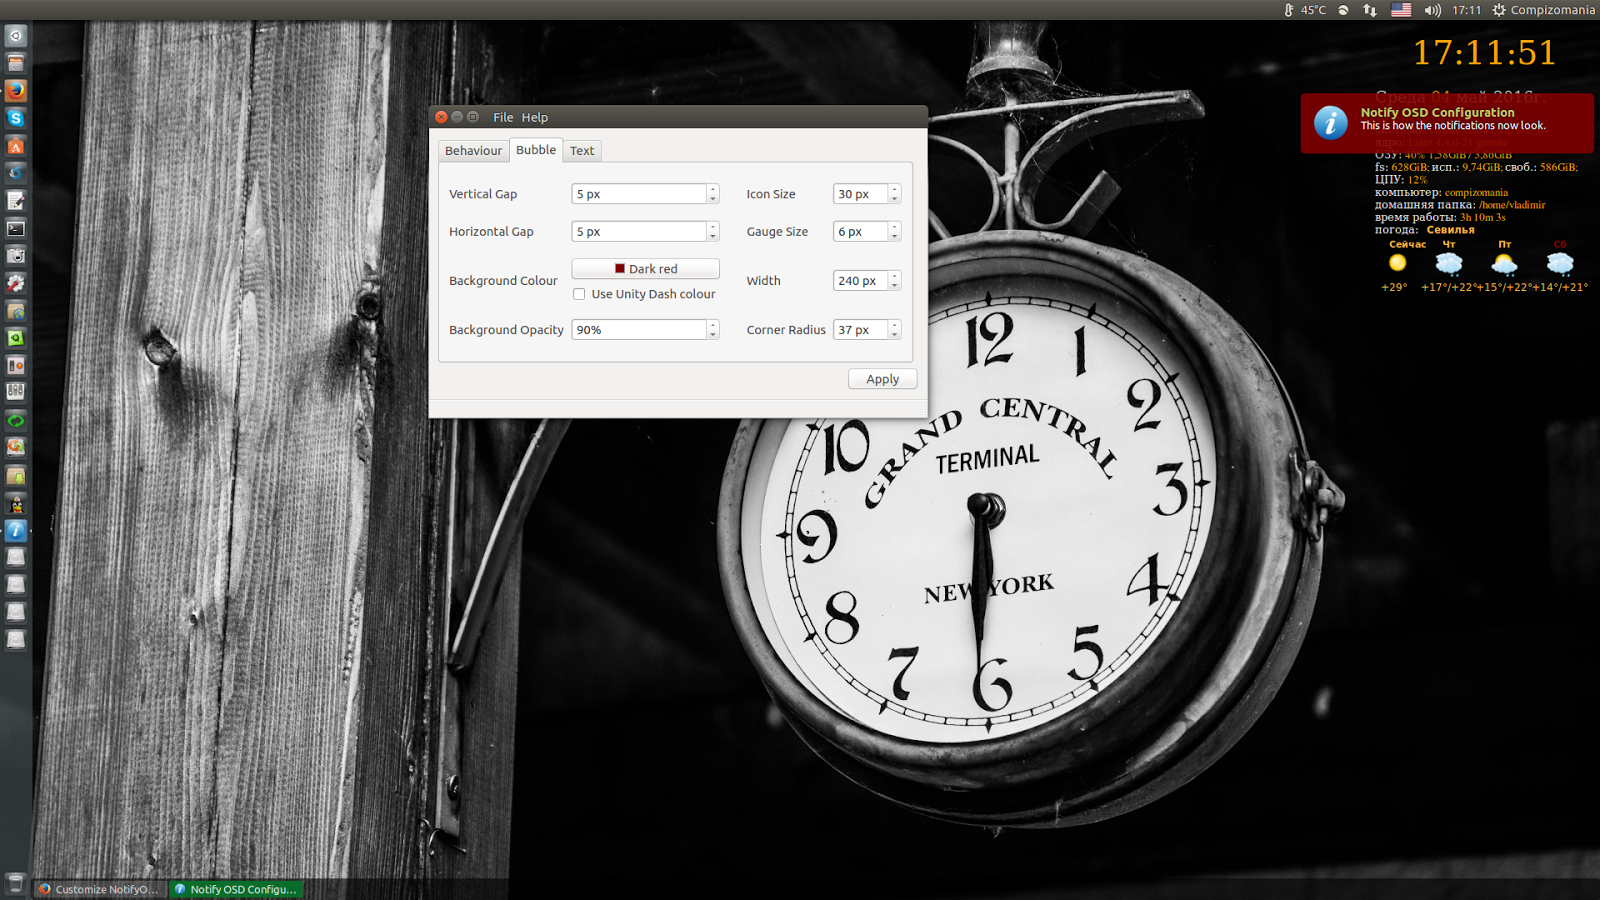Select the Bubble tab
Screen dimensions: 1600x900
(x=536, y=150)
